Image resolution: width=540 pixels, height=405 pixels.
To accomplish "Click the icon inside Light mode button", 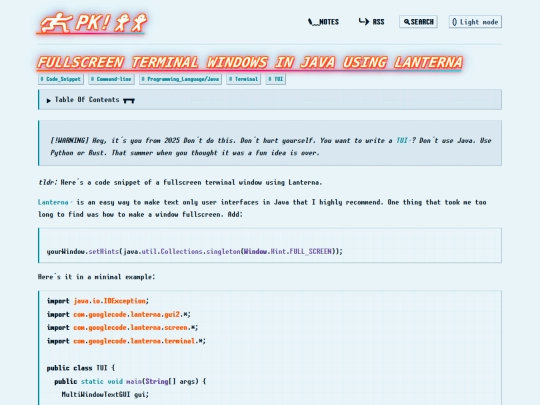I will point(455,22).
